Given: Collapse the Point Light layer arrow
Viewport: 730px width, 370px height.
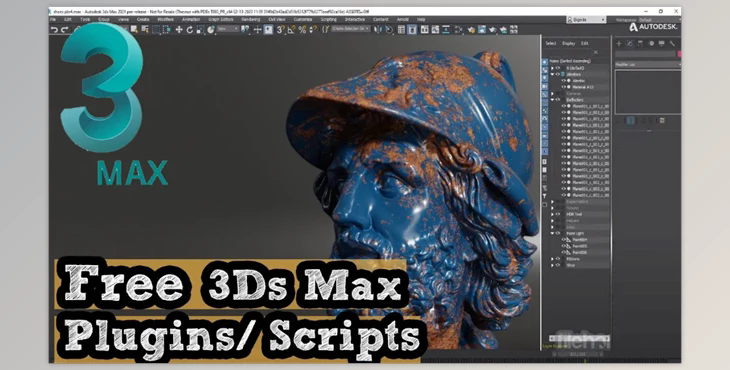Looking at the screenshot, I should click(x=553, y=233).
